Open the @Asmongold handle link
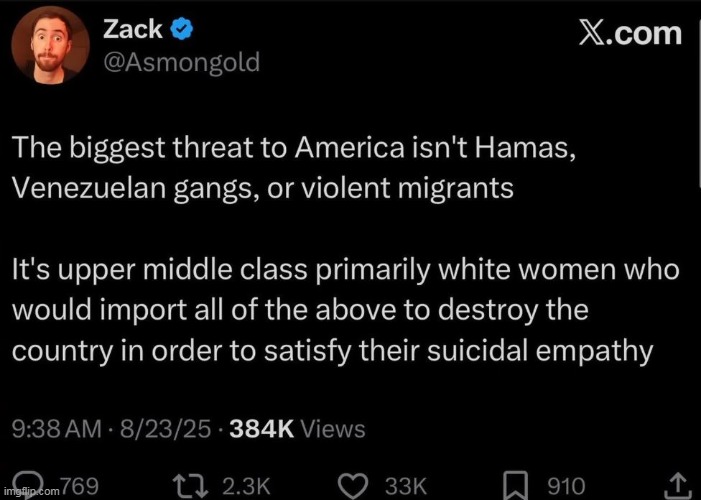The image size is (701, 500). (x=182, y=63)
